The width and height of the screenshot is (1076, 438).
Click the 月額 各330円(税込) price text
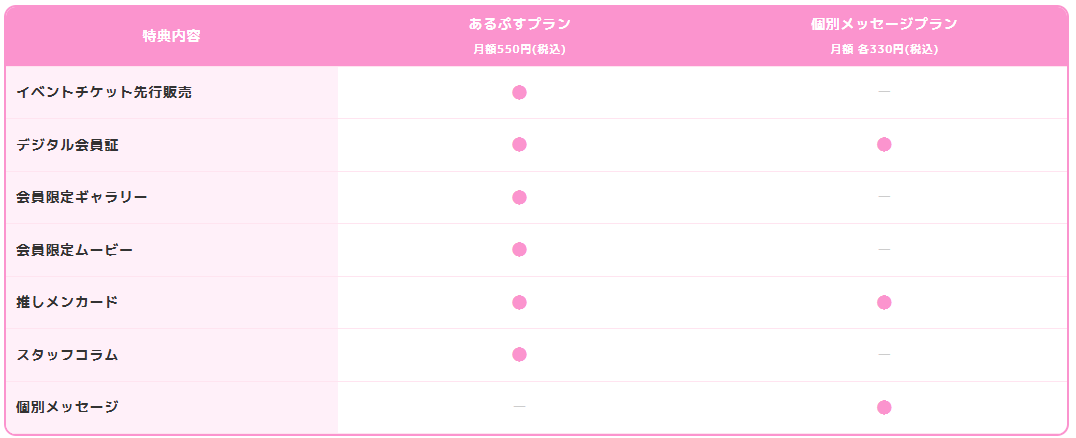884,49
